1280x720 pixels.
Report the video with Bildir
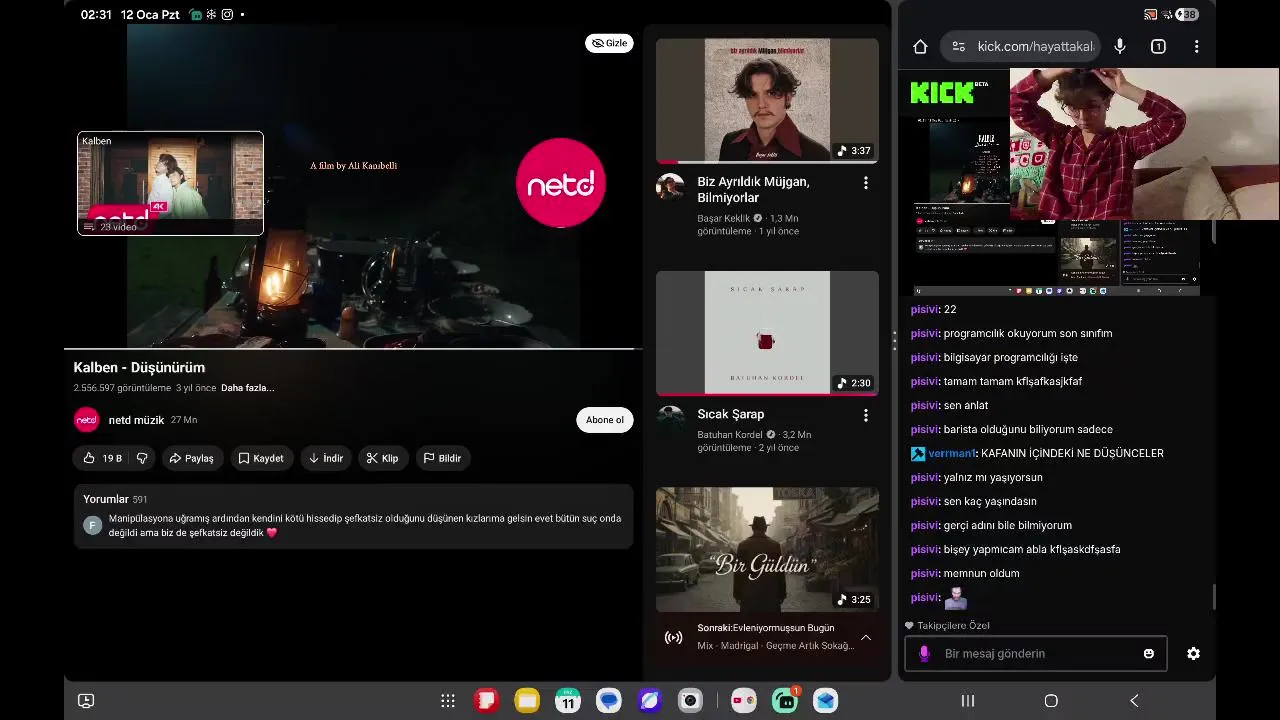click(x=443, y=458)
